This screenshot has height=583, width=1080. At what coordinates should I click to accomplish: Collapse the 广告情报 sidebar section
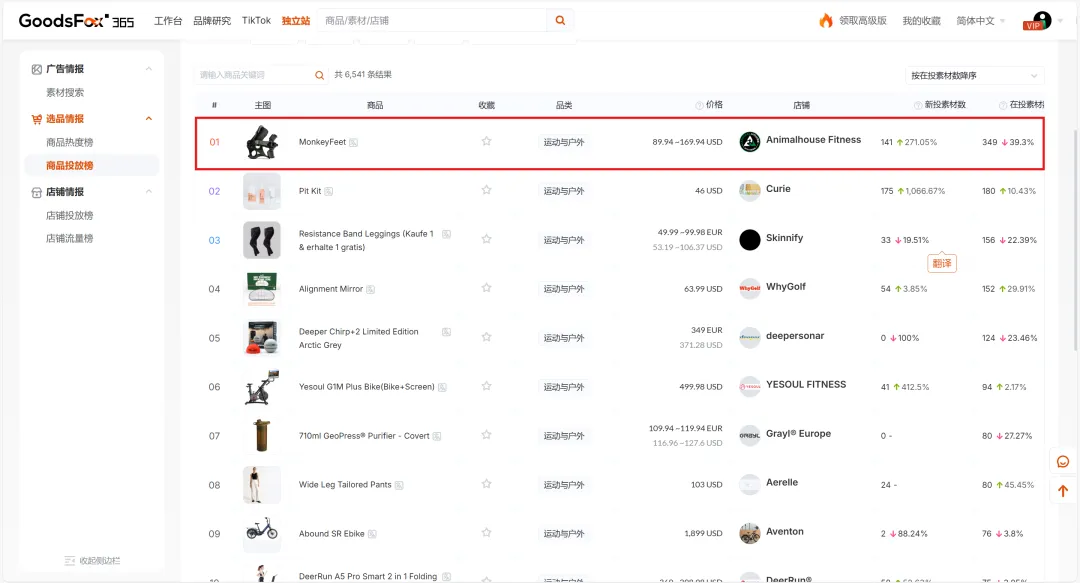(x=149, y=69)
